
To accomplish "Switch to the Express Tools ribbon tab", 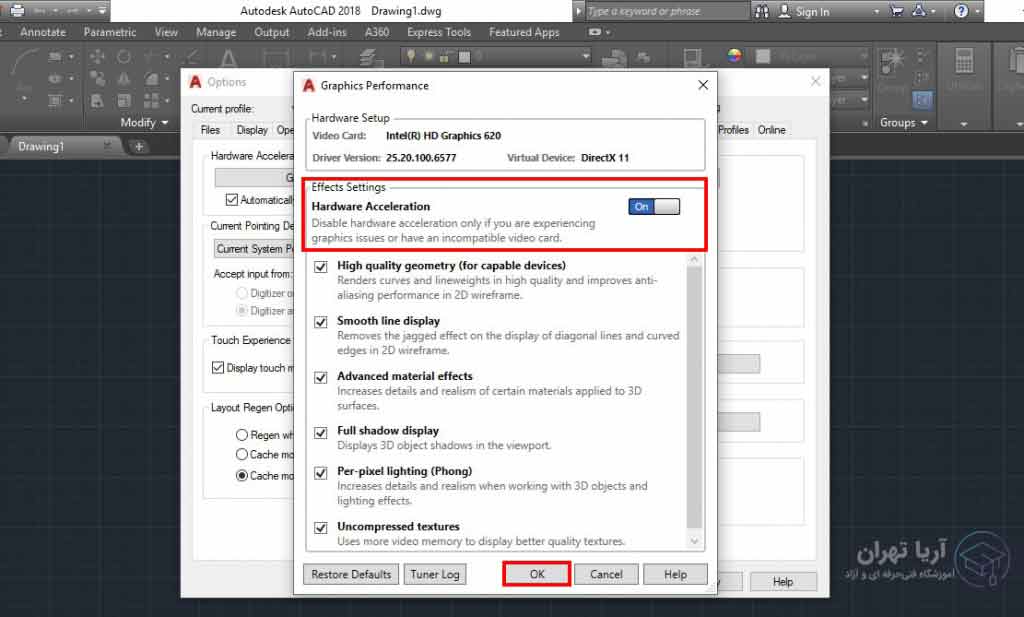I will (438, 32).
